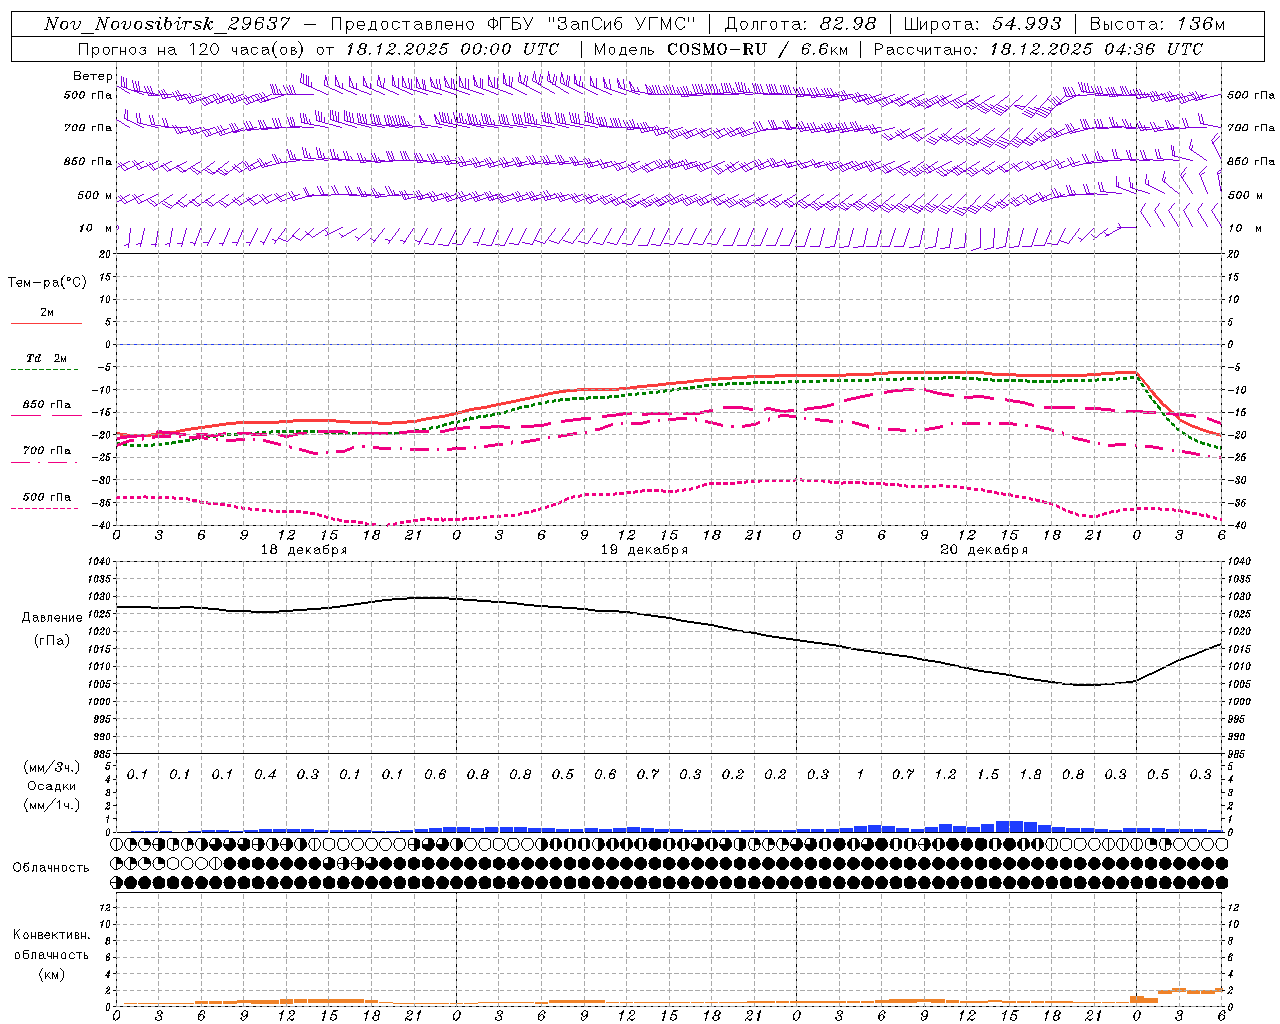Viewport: 1280px width, 1024px height.
Task: Click the Рассчитано: 18.12.2025 04:36 UTC text
Action: click(x=1038, y=49)
